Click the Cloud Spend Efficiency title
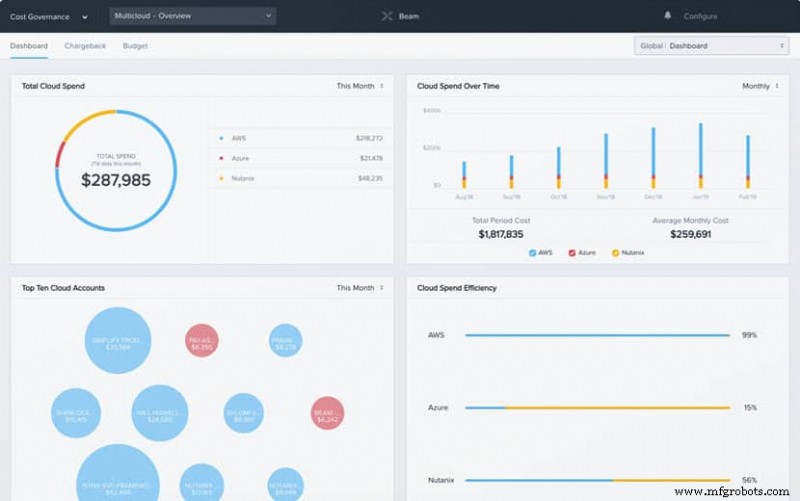800x501 pixels. coord(457,288)
